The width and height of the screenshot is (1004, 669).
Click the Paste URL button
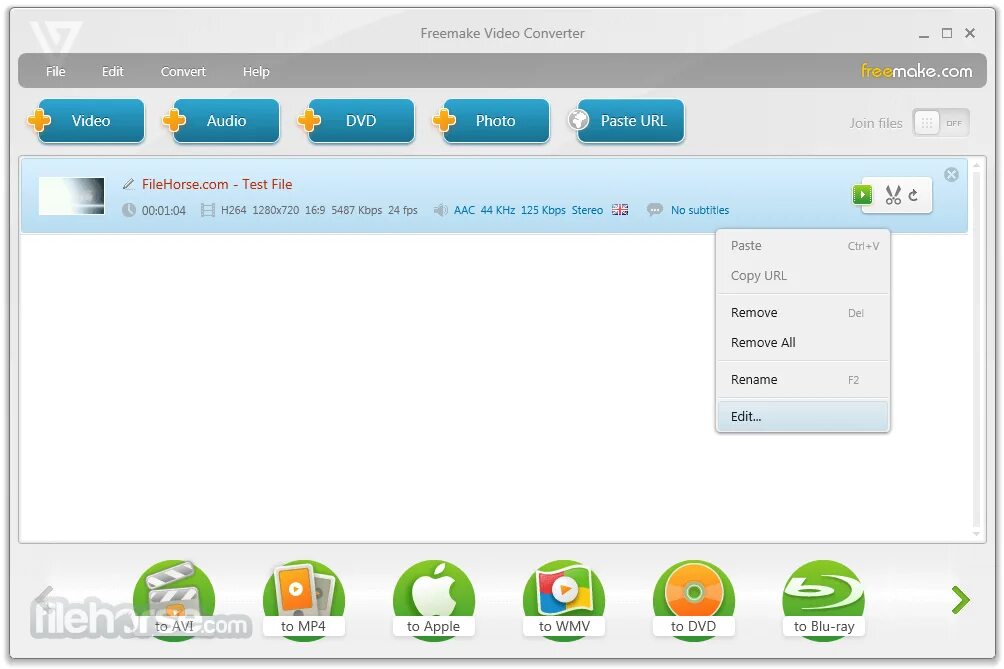click(x=627, y=120)
